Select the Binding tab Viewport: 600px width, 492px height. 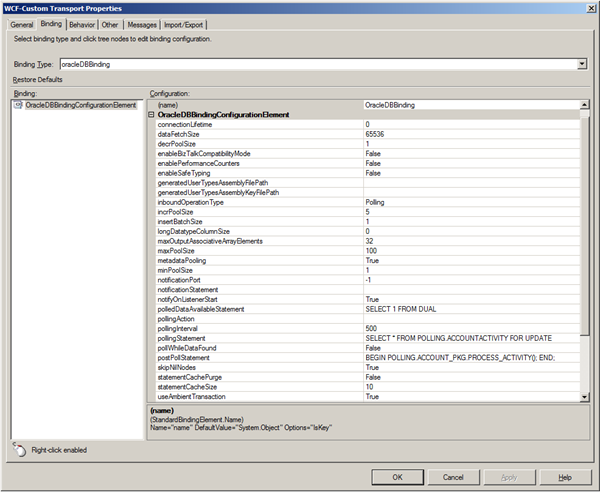pyautogui.click(x=51, y=24)
